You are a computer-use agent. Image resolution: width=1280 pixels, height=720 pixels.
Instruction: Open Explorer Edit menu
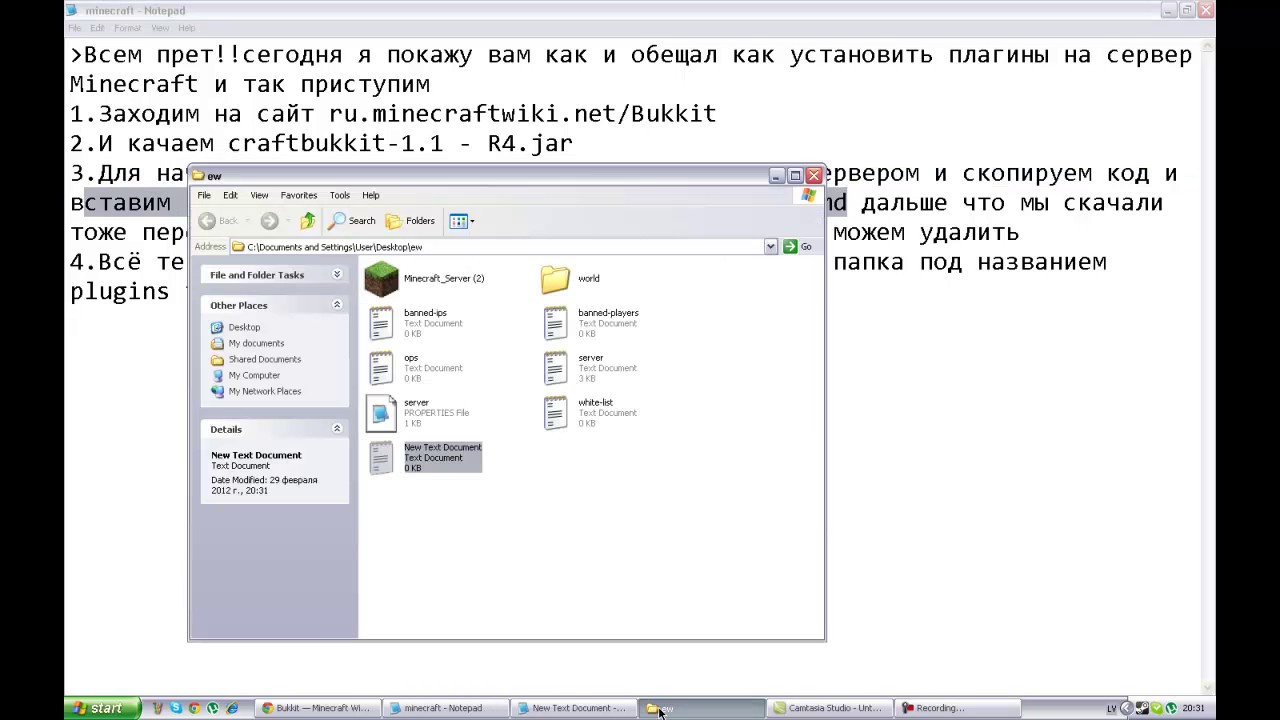tap(230, 195)
